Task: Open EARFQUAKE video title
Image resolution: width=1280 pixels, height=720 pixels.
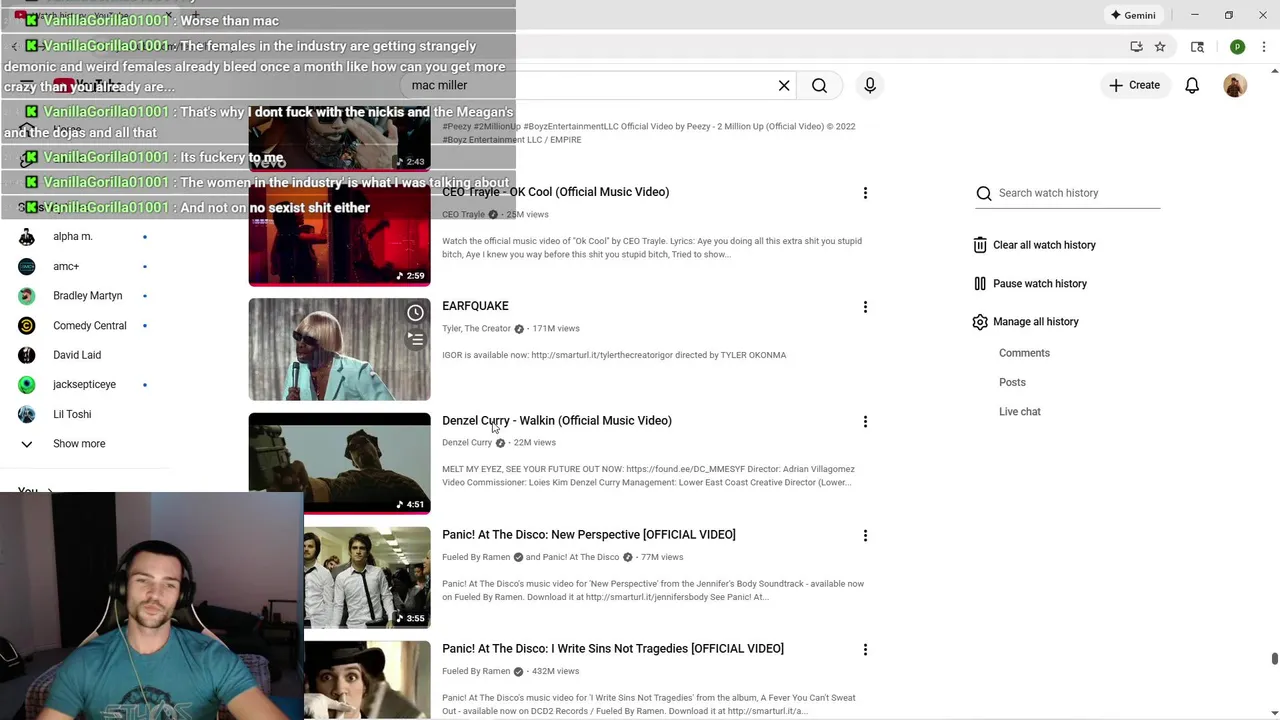Action: (475, 306)
